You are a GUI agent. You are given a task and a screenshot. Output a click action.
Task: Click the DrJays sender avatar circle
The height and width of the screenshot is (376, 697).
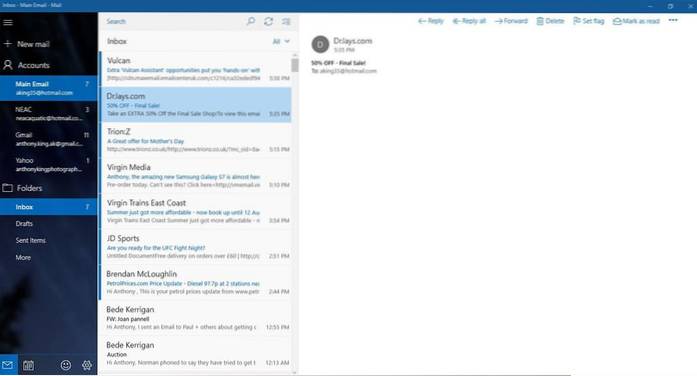pyautogui.click(x=320, y=44)
